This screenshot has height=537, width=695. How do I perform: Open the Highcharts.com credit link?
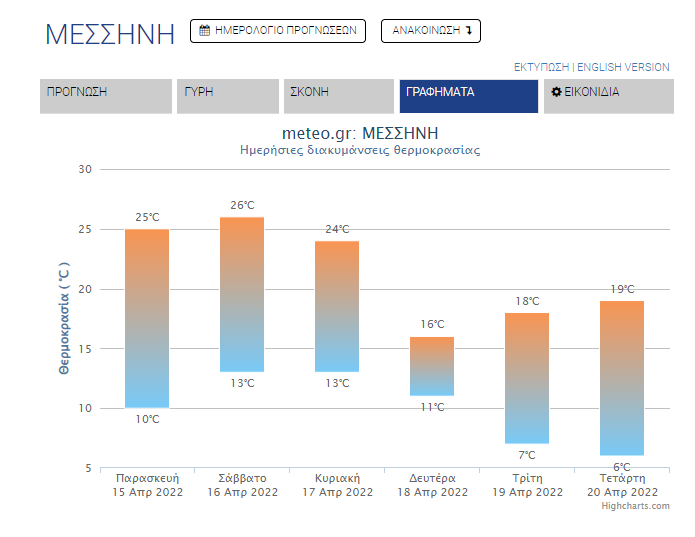click(x=635, y=506)
